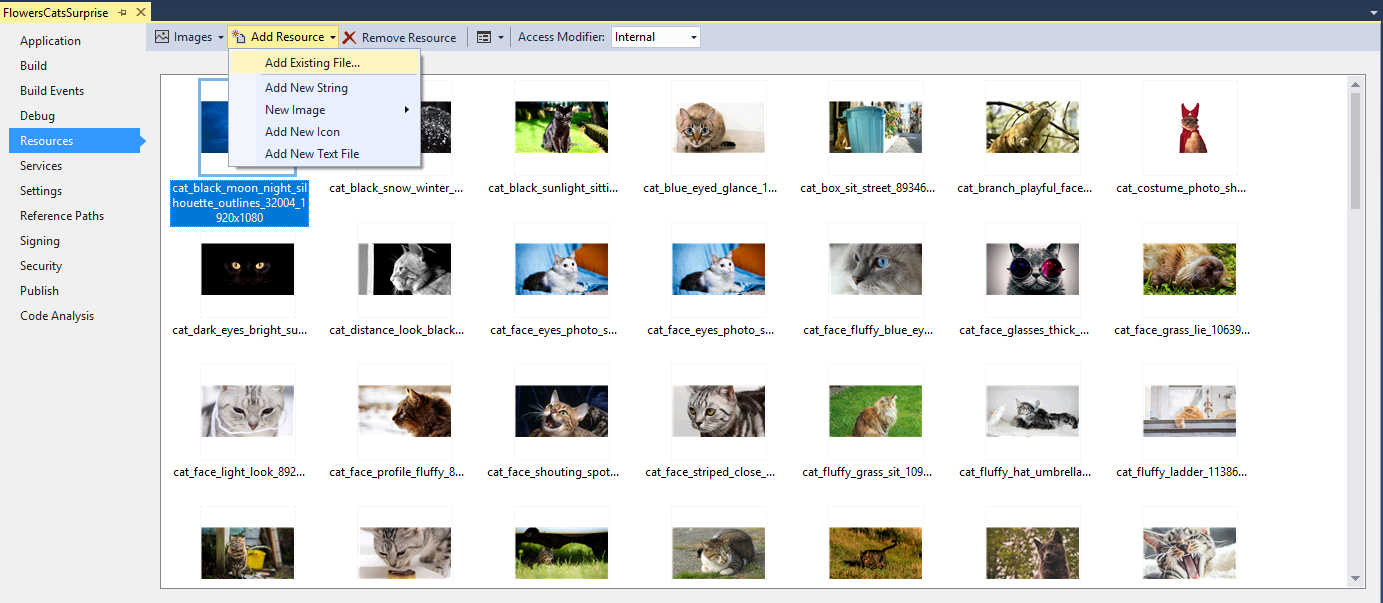Click the scrollbar up arrow
This screenshot has height=603, width=1383.
1355,84
